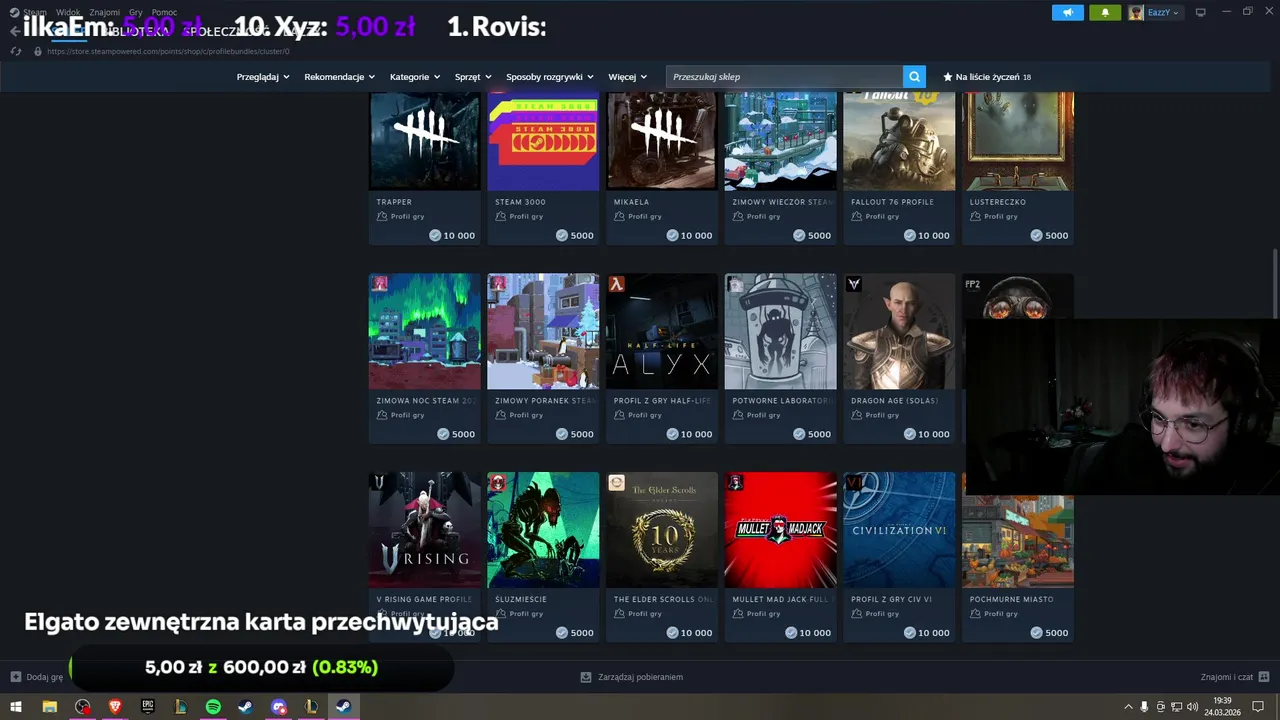Click the taskbar microphone tray icon
This screenshot has width=1280, height=720.
[1144, 706]
